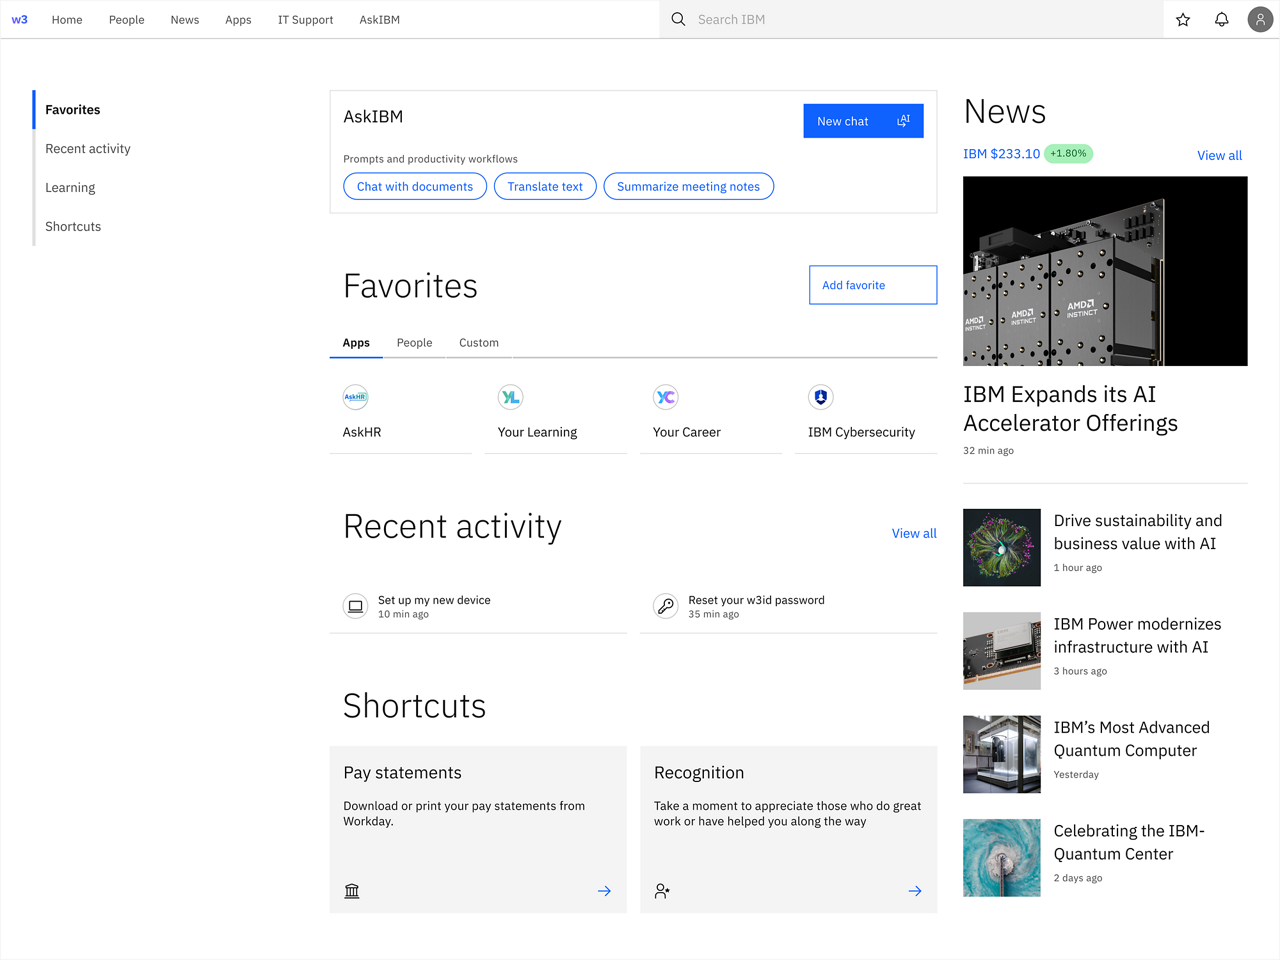The height and width of the screenshot is (960, 1280).
Task: Click the laptop icon for device setup
Action: [x=355, y=606]
